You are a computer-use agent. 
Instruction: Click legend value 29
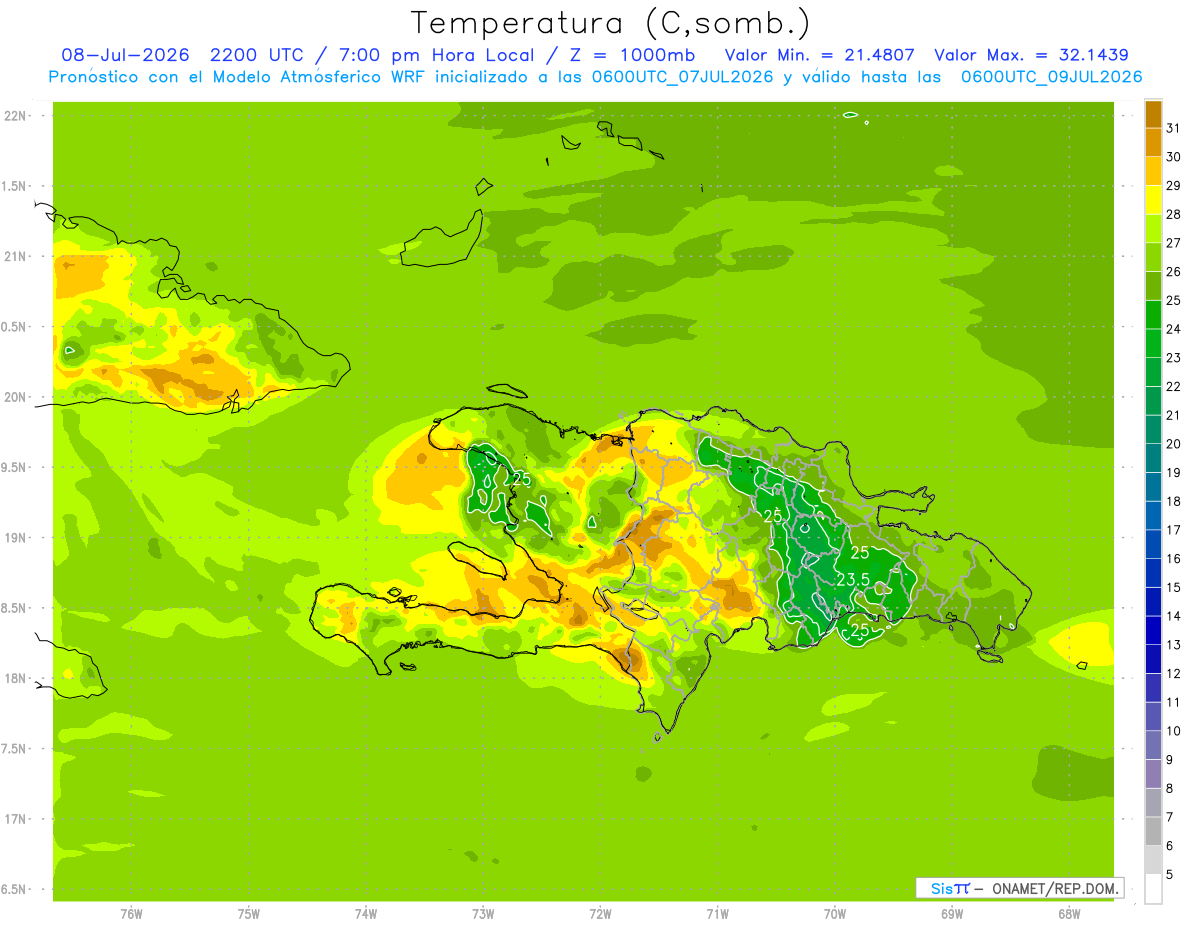click(1174, 185)
